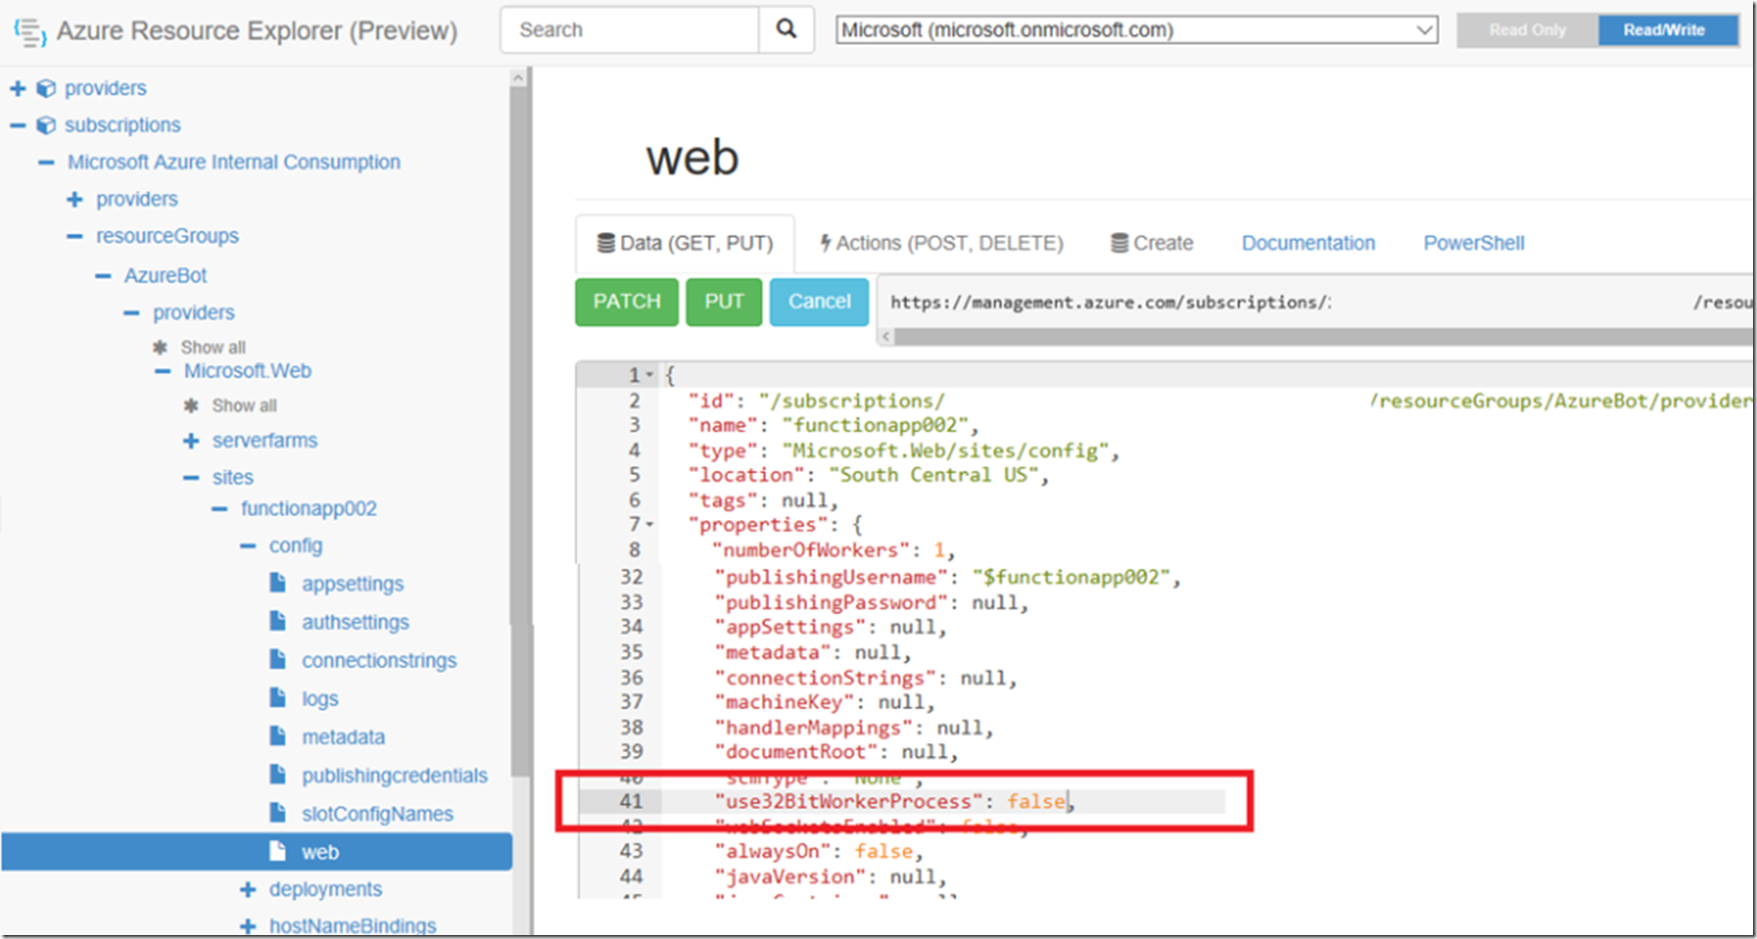Viewport: 1757px width, 939px height.
Task: Collapse the resourceGroups node
Action: [x=75, y=236]
